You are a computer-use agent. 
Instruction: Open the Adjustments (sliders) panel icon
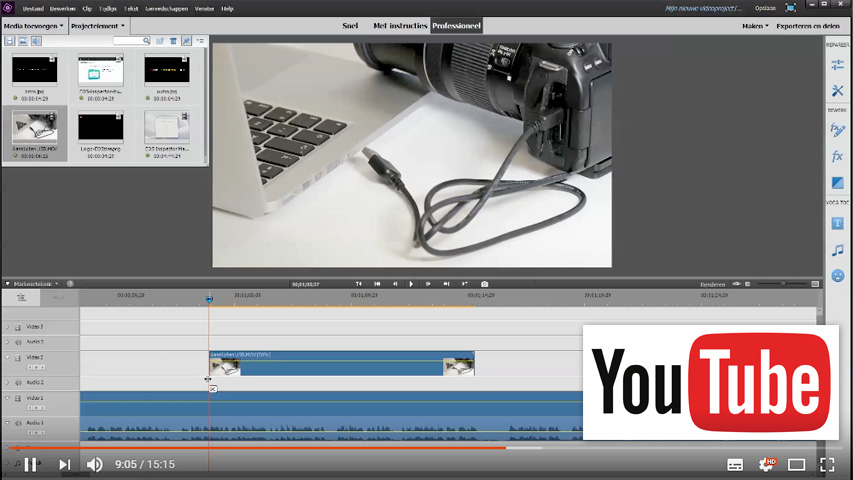[837, 65]
